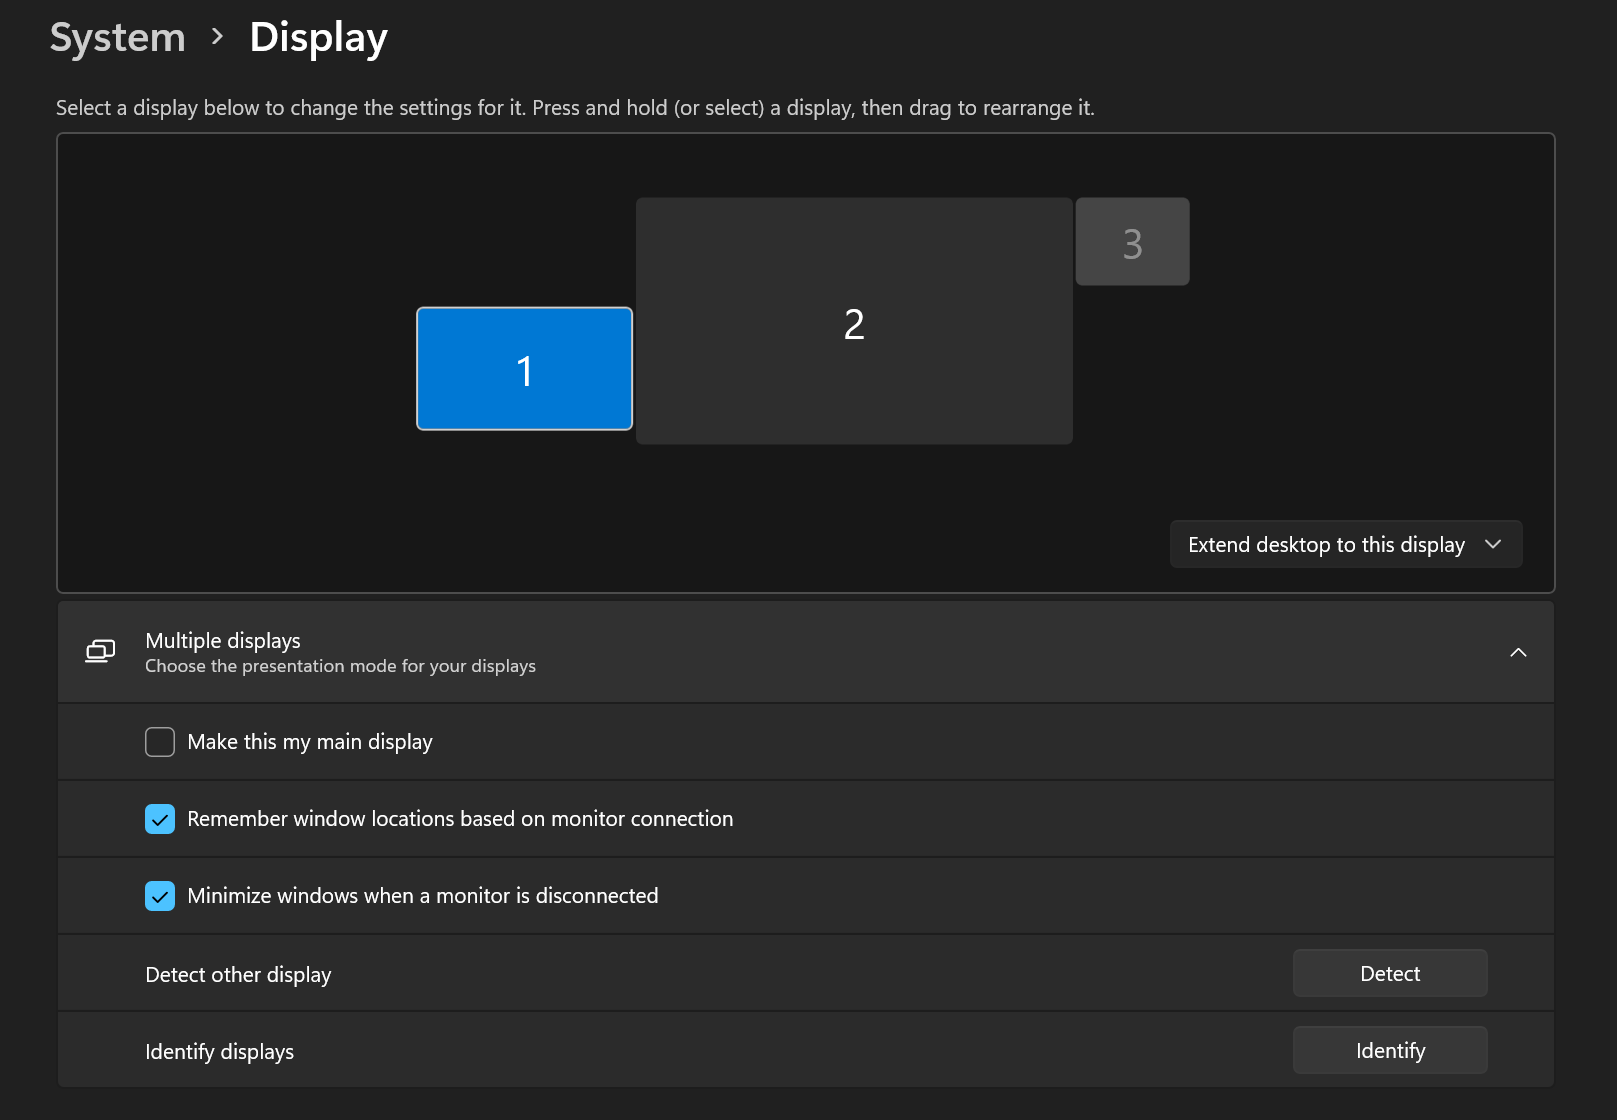Screen dimensions: 1617x1120
Task: Click the 'Select a display below' instruction text
Action: 575,108
